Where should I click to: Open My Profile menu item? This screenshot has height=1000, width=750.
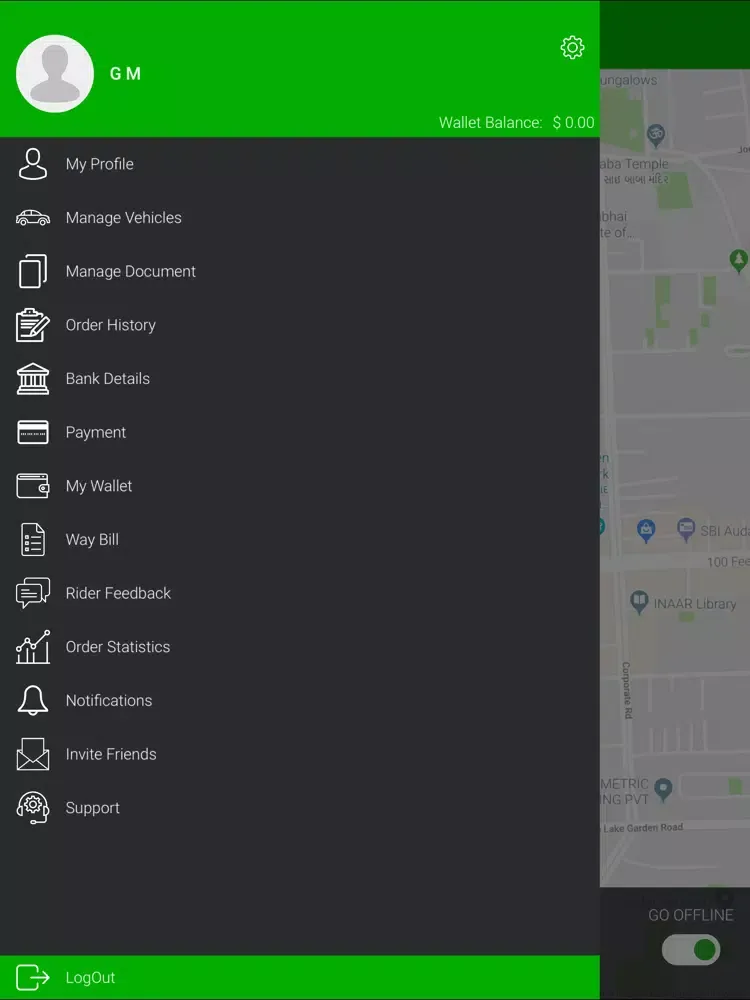coord(99,164)
